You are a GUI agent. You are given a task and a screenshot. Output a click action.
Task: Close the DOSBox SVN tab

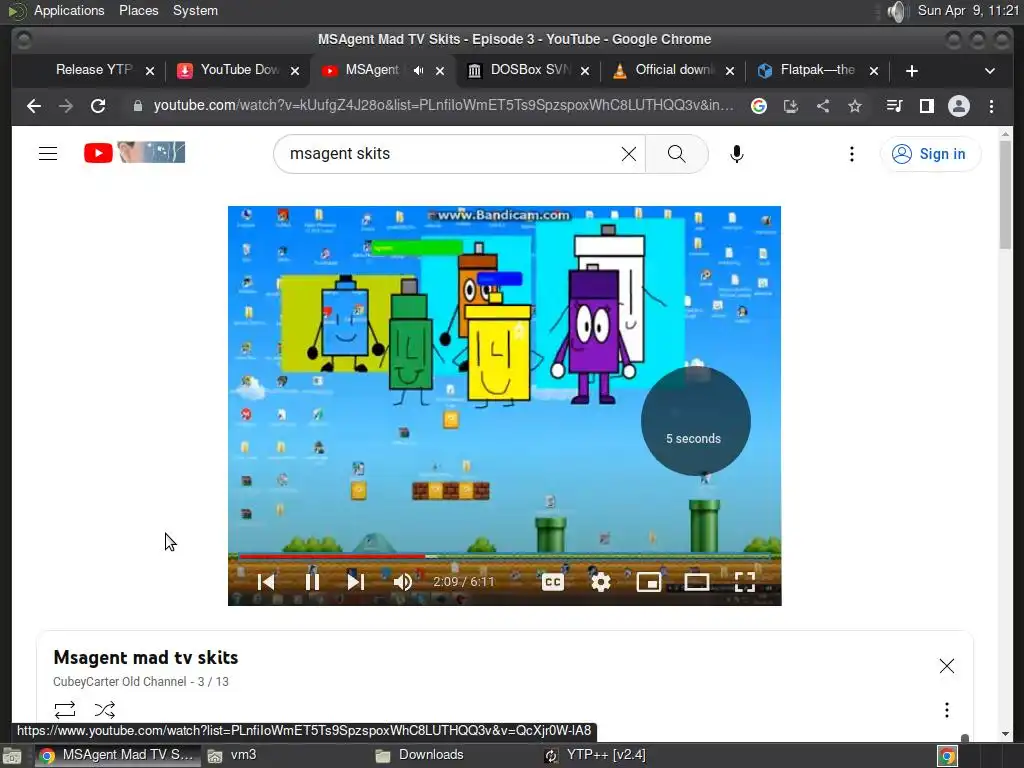coord(585,71)
